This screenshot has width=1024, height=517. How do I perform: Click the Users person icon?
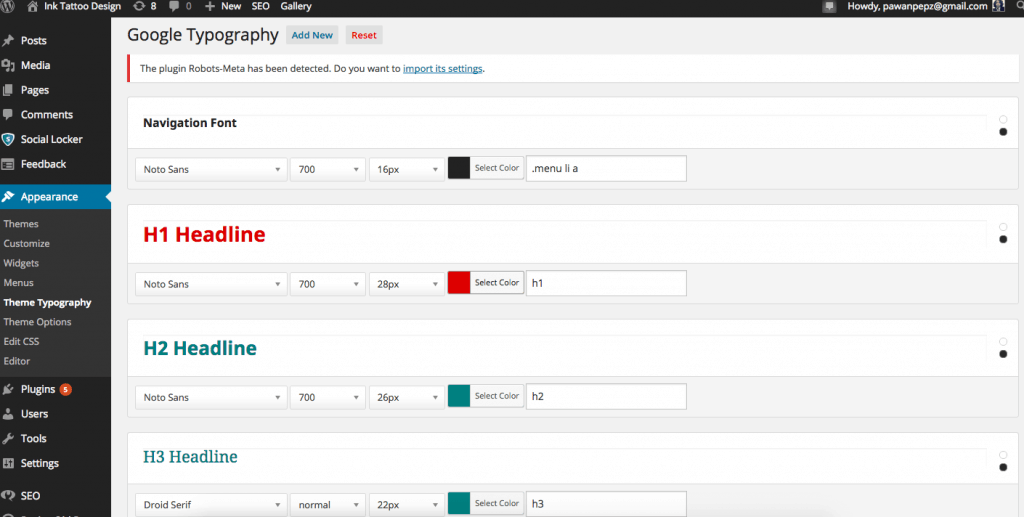click(x=8, y=414)
